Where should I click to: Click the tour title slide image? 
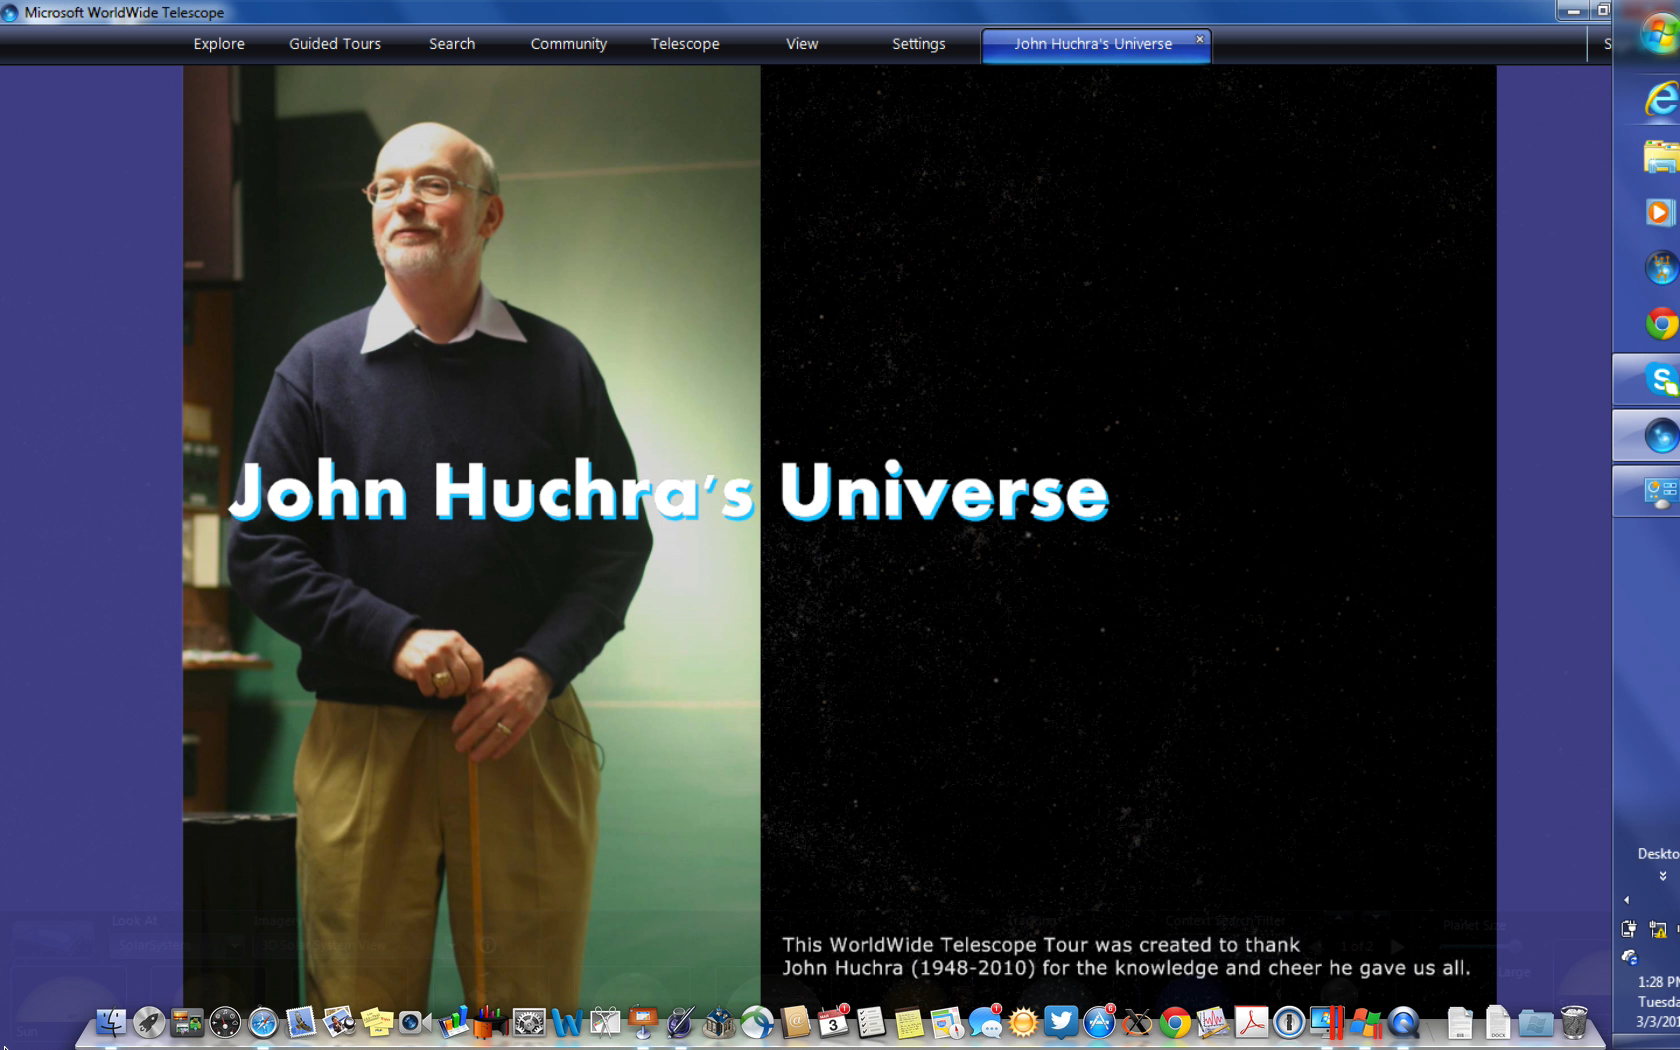pyautogui.click(x=839, y=500)
